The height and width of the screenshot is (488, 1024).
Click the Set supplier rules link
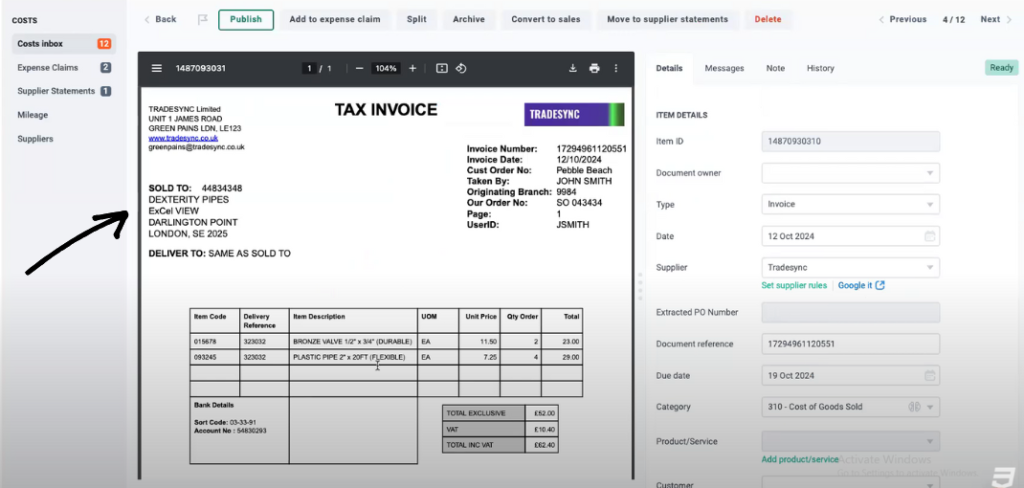point(795,285)
